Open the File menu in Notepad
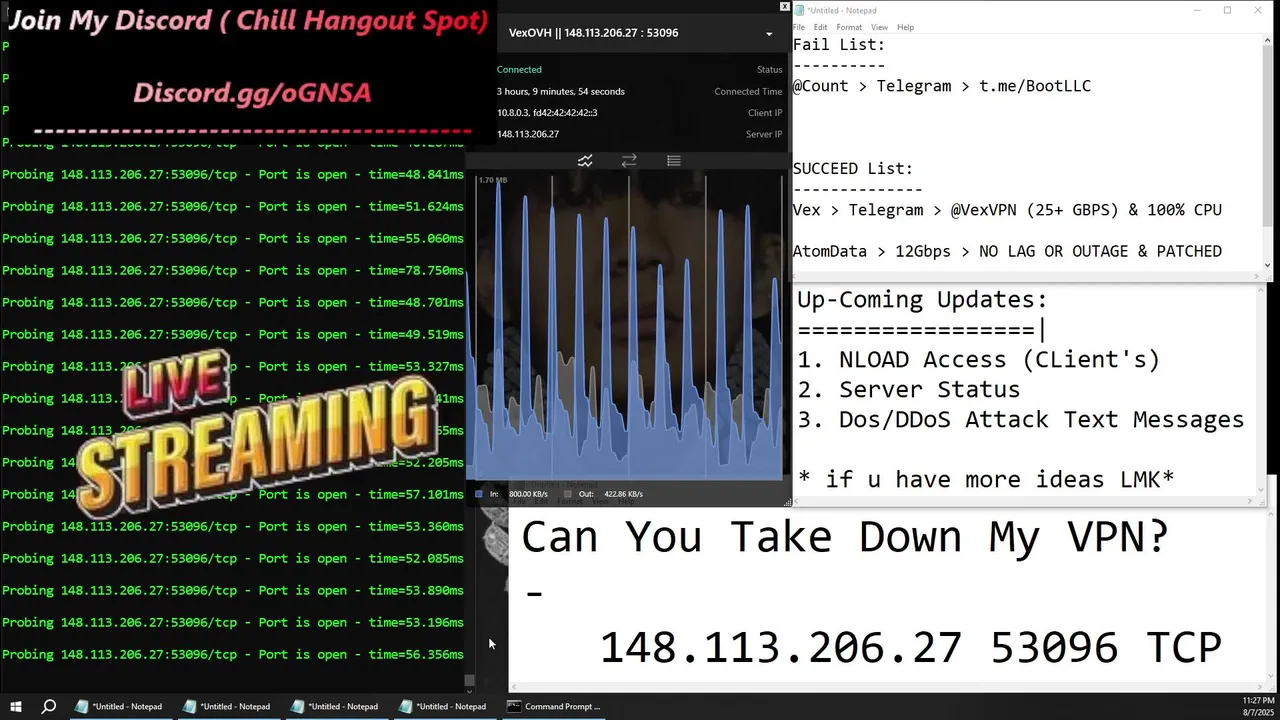This screenshot has height=720, width=1280. (800, 27)
